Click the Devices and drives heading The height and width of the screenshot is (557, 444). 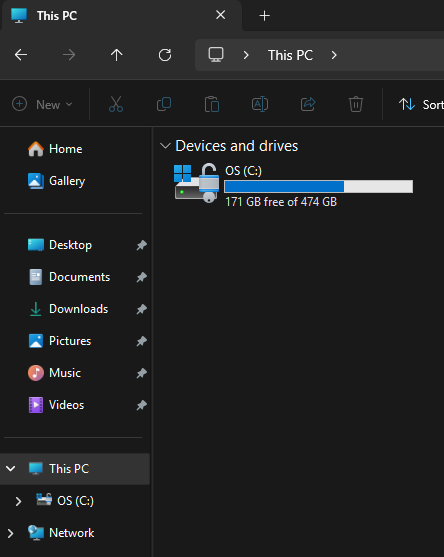(x=237, y=146)
